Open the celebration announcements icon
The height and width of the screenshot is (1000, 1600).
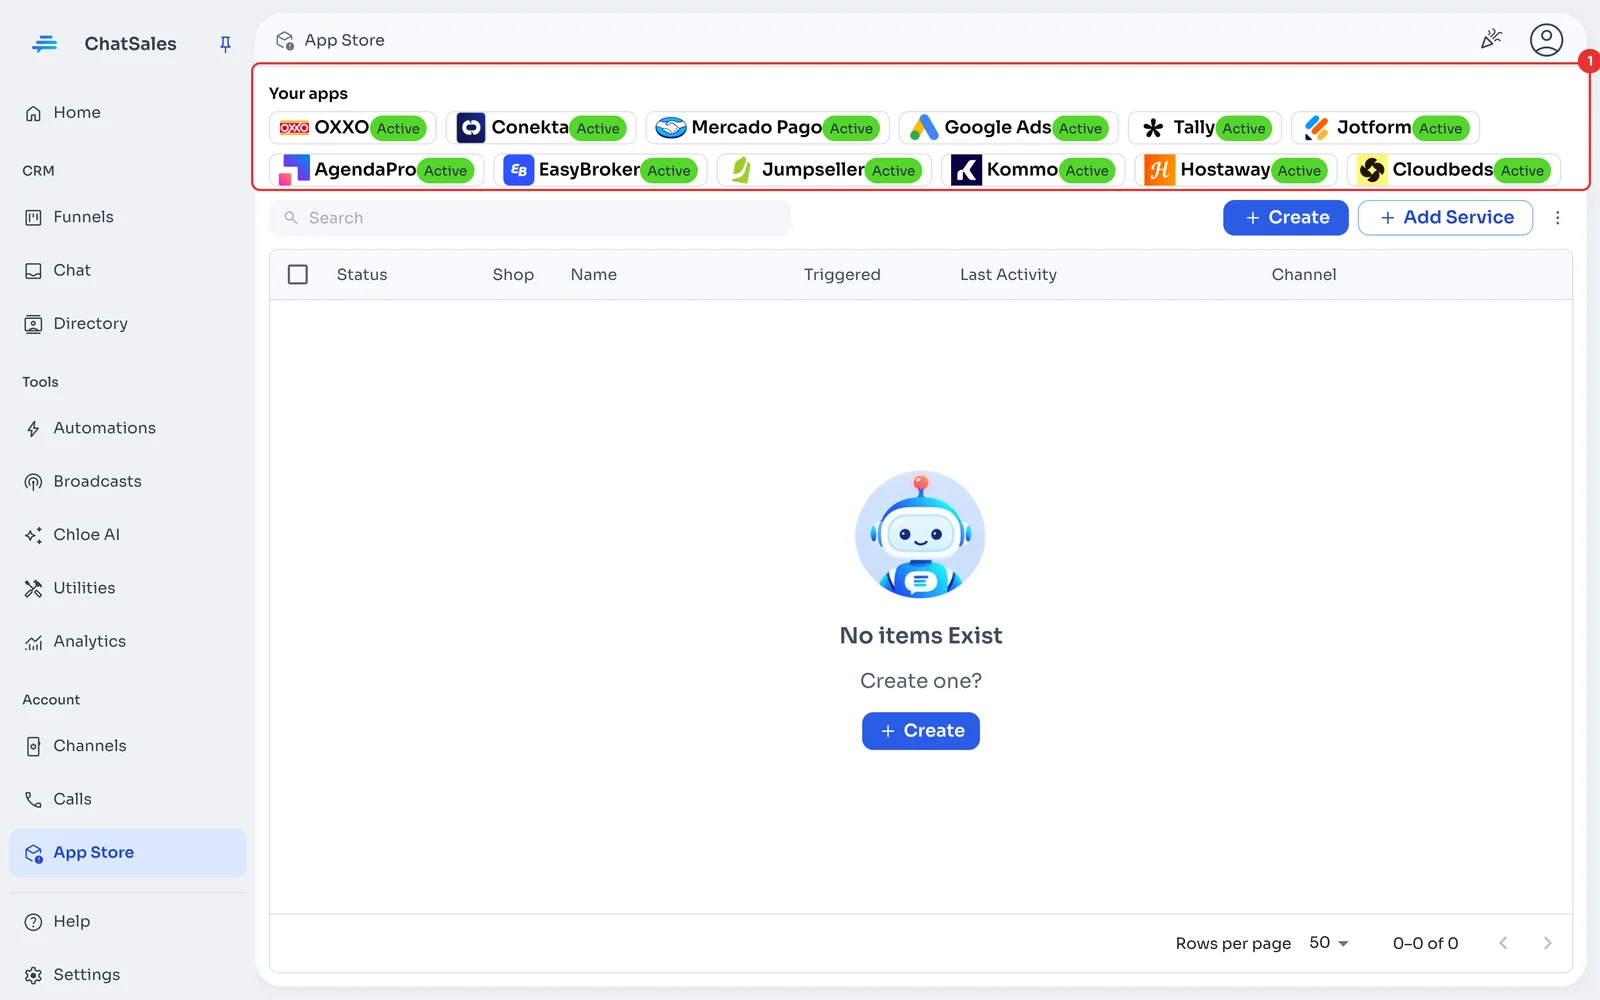pos(1491,40)
